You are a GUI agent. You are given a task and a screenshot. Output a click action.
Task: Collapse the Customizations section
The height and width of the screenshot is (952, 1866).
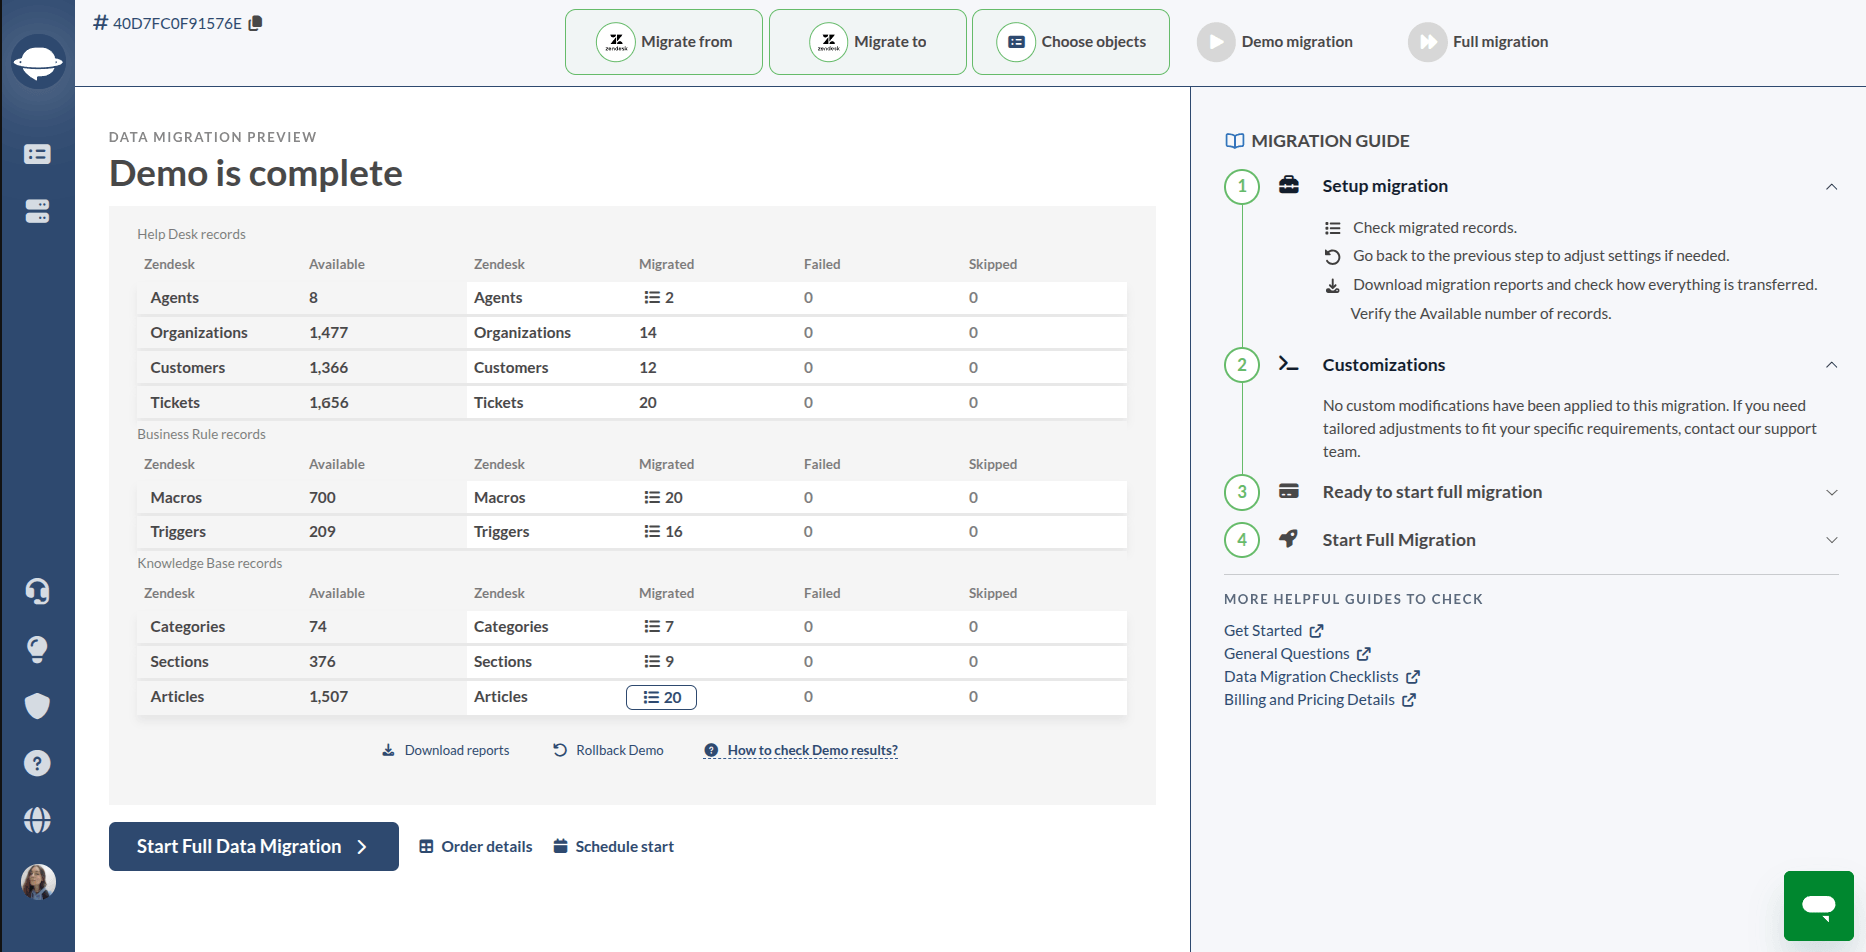1831,365
